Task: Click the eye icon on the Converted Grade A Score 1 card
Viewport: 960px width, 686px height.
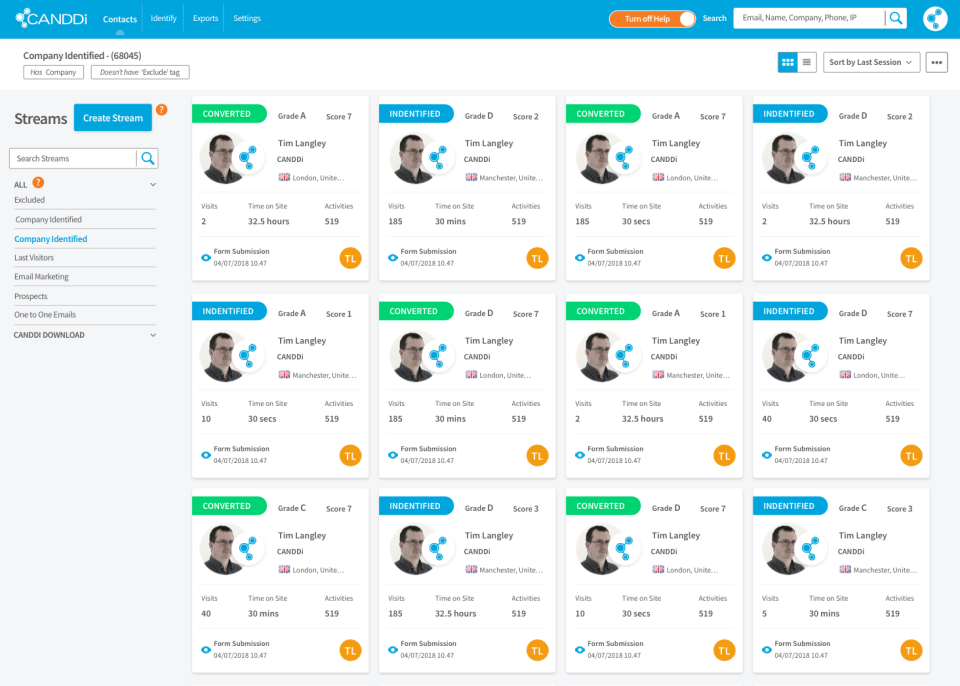Action: tap(579, 455)
